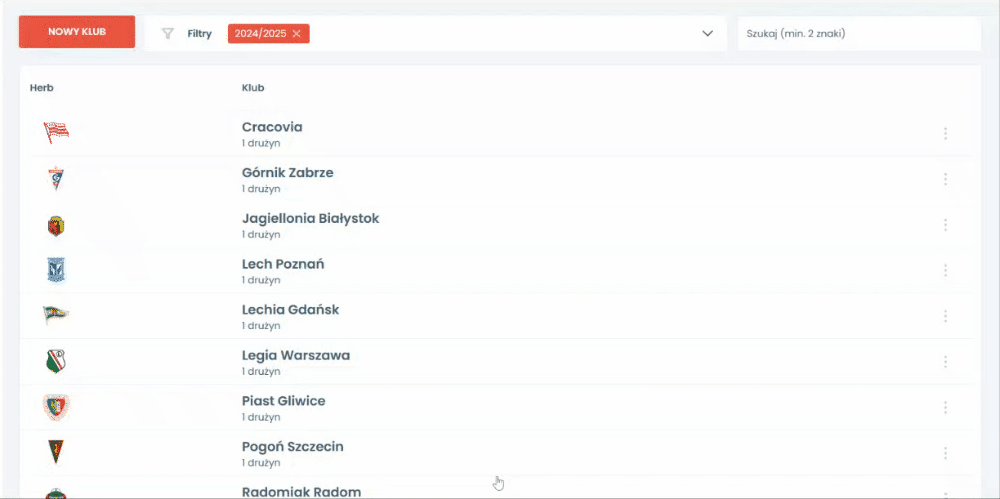
Task: Expand the filters dropdown chevron
Action: point(708,33)
